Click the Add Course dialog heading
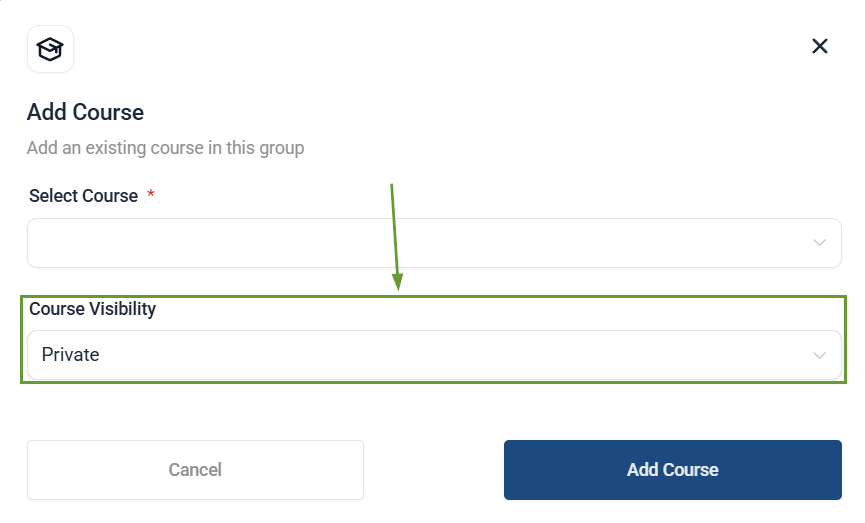This screenshot has width=865, height=523. click(x=85, y=112)
